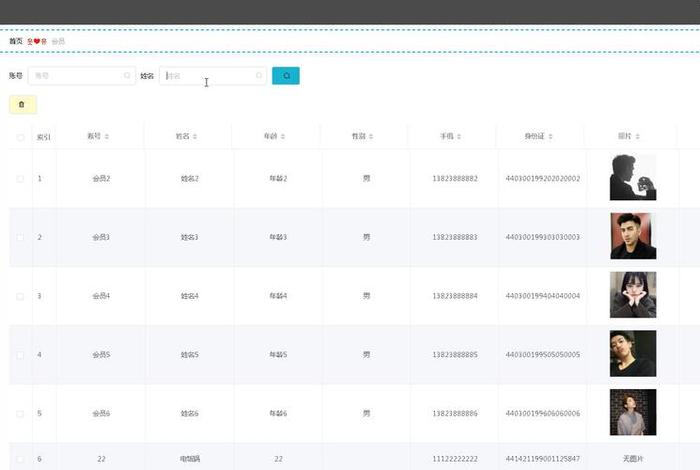Sort the table by the 性别 column
Viewport: 700px width, 470px height.
point(371,137)
